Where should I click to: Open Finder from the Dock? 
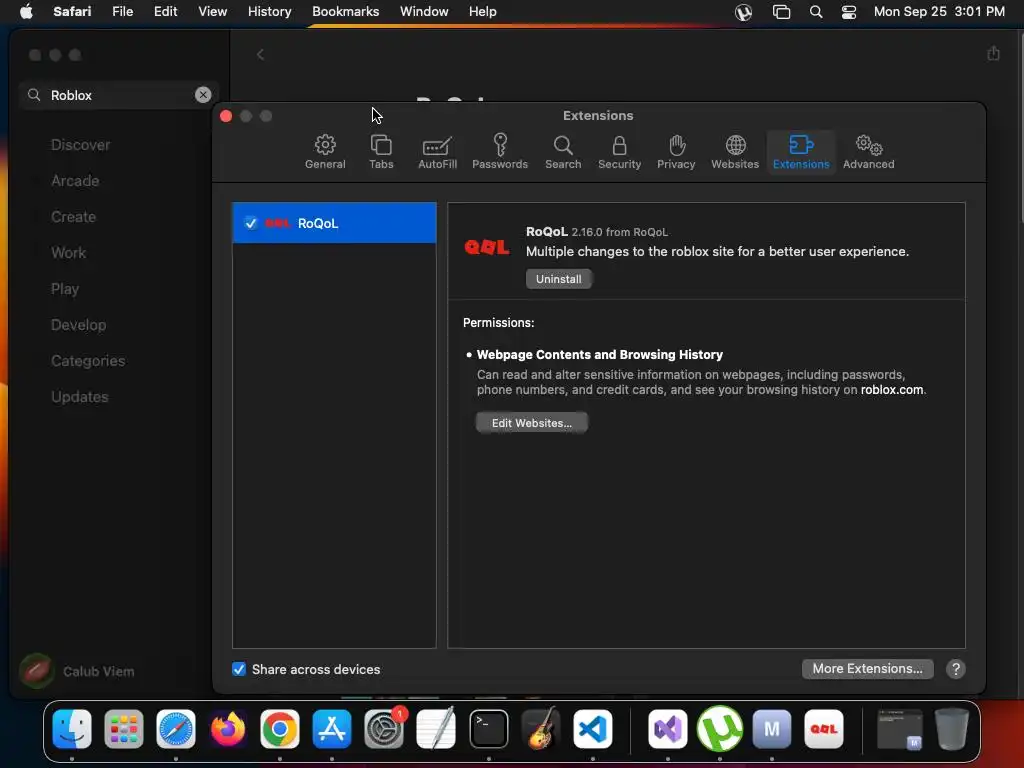(x=72, y=729)
